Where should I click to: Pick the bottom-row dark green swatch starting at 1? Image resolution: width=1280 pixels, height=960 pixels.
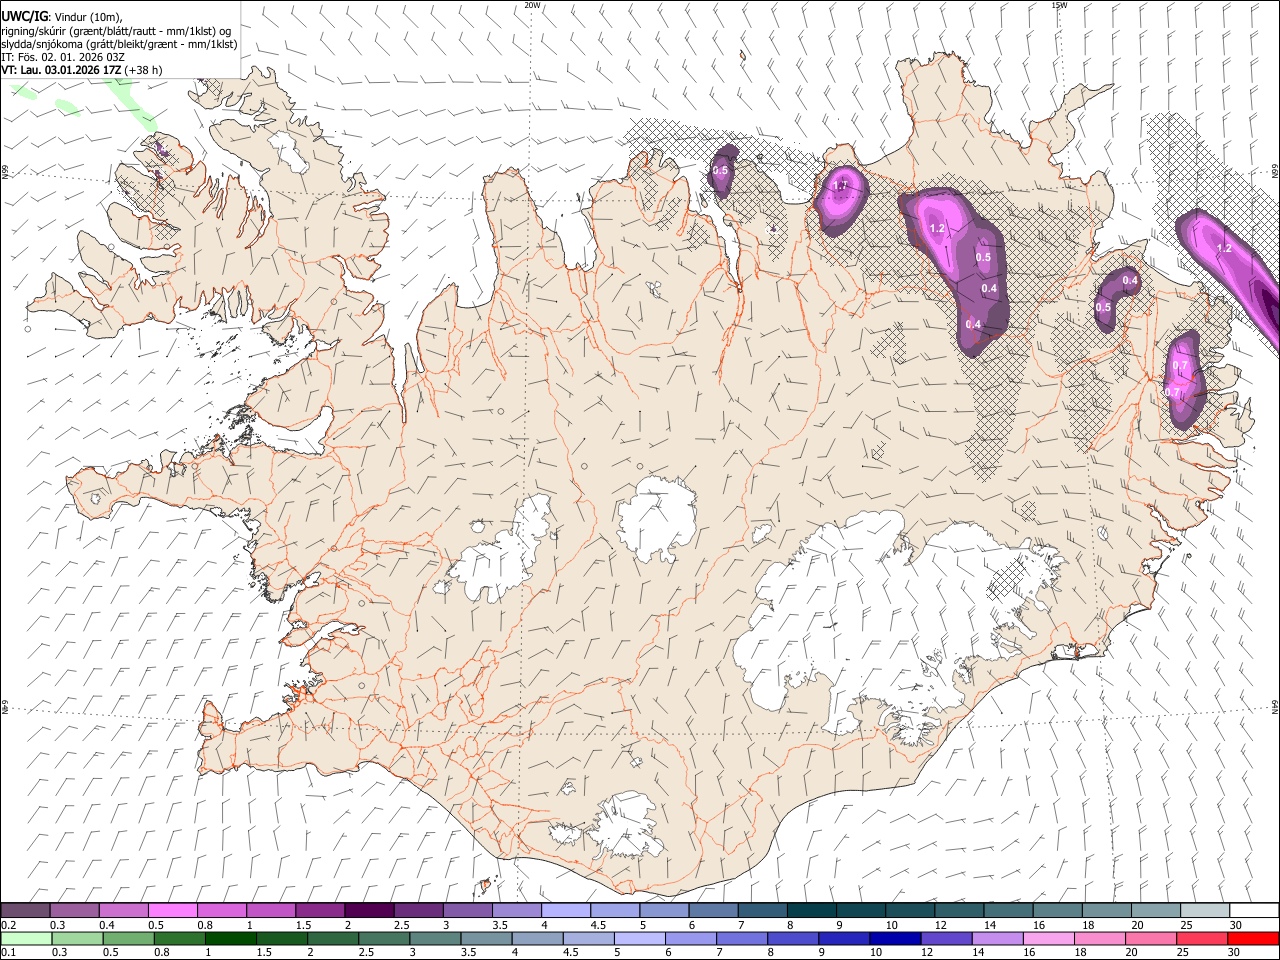230,938
